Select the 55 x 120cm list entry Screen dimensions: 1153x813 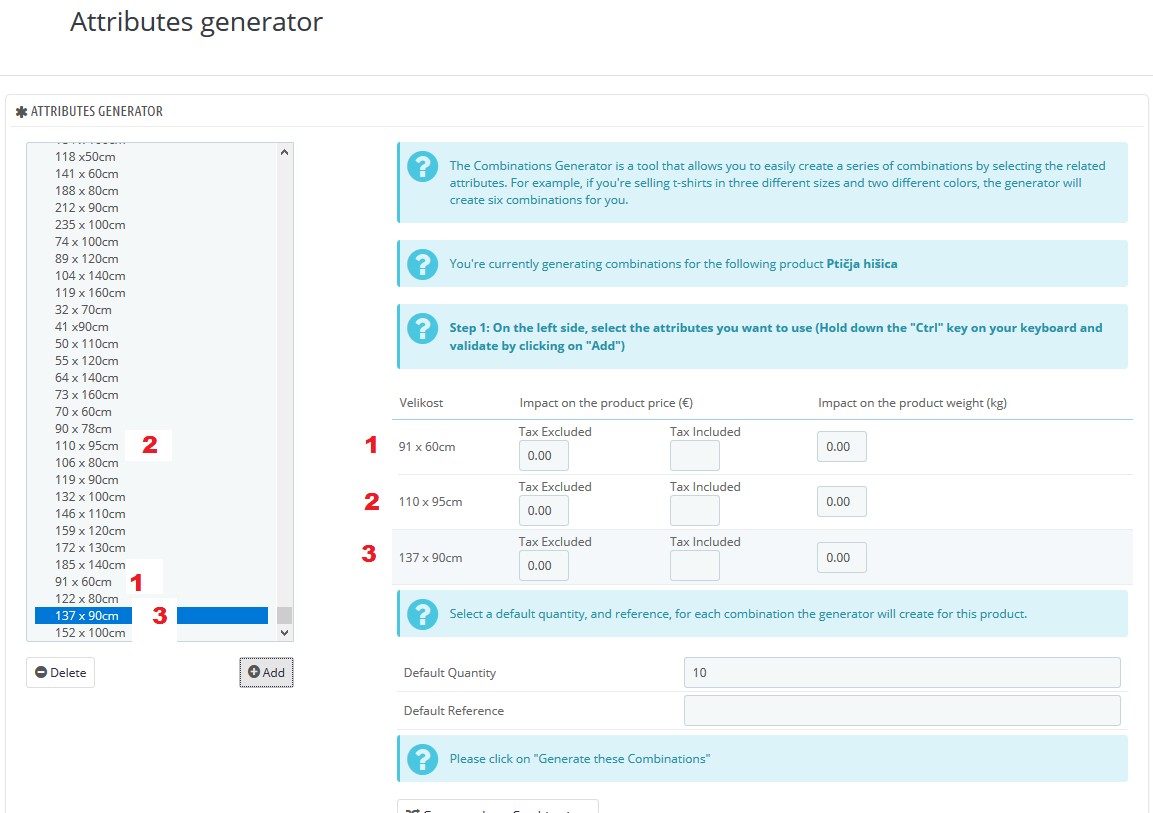tap(86, 360)
